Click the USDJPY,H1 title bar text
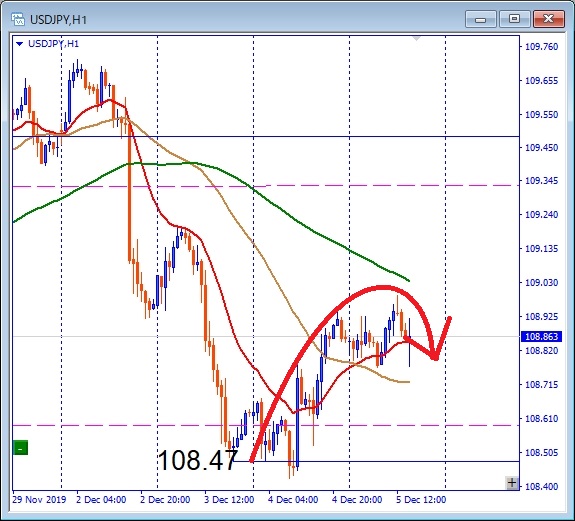The width and height of the screenshot is (575, 521). (x=58, y=19)
